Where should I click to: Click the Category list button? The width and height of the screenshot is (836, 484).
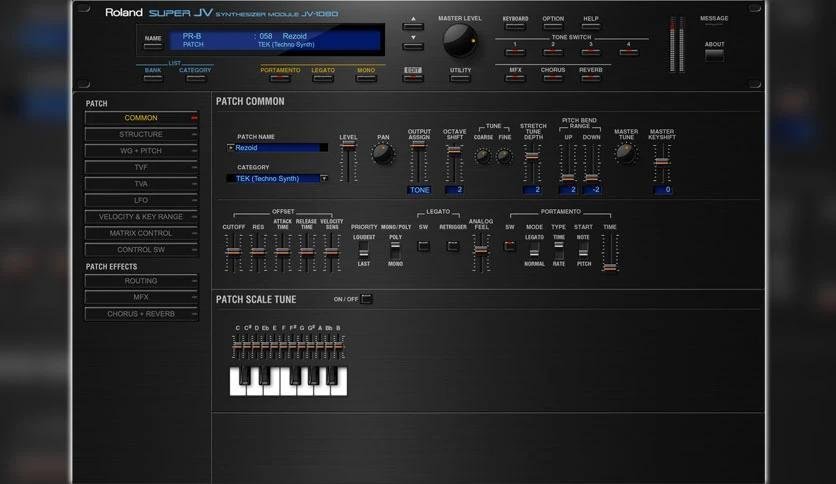196,78
